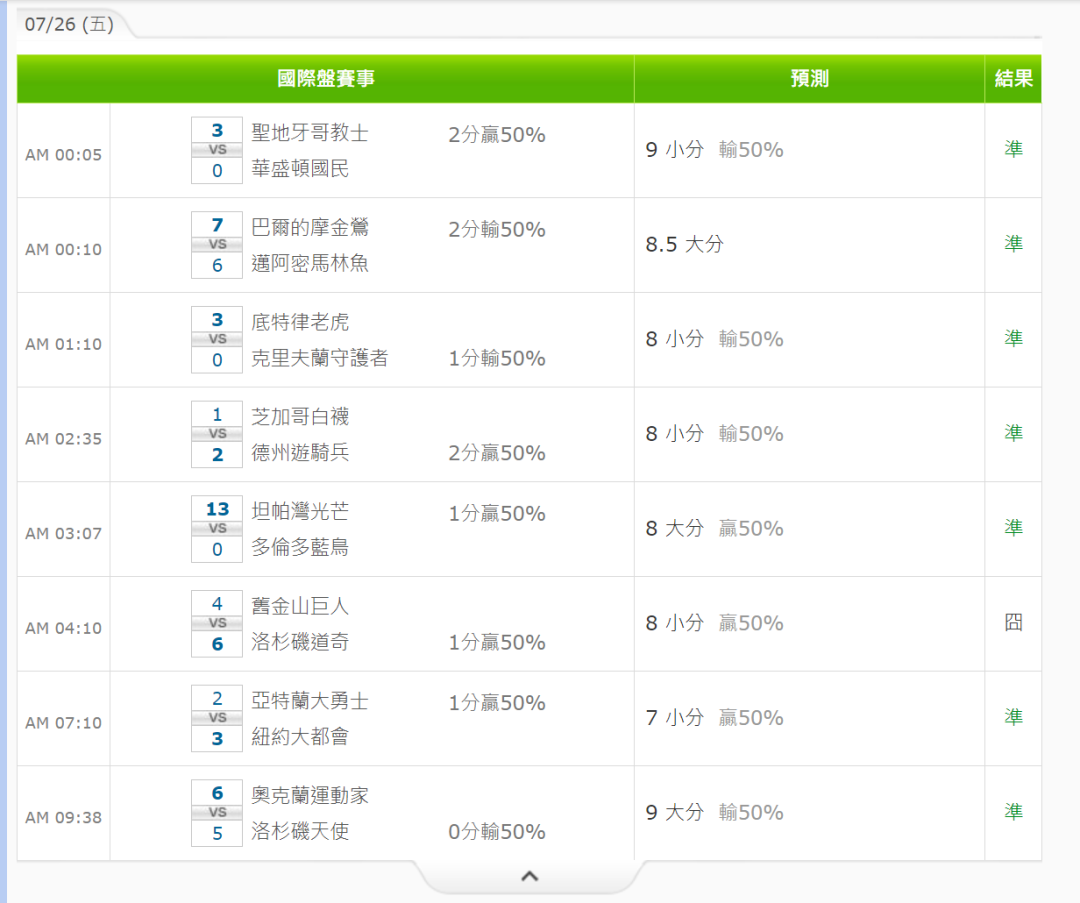The width and height of the screenshot is (1080, 903).
Task: Click the AM 04:10 game time
Action: [x=63, y=628]
